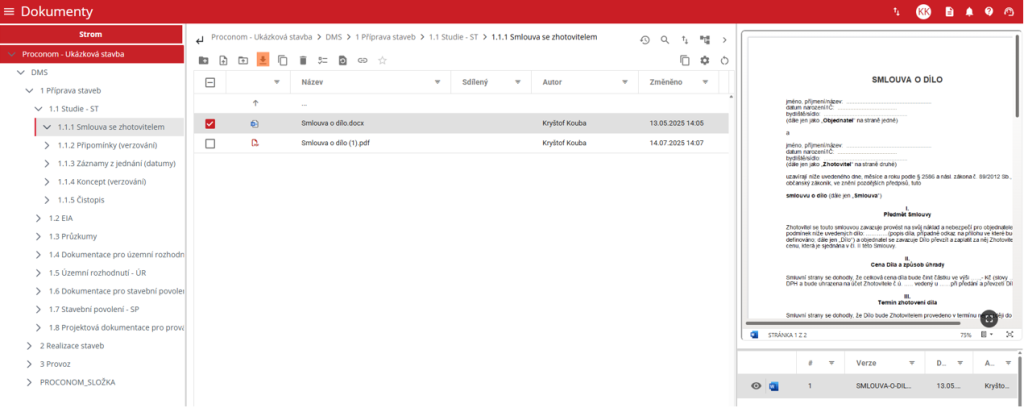Click the KK user avatar button

pyautogui.click(x=923, y=12)
